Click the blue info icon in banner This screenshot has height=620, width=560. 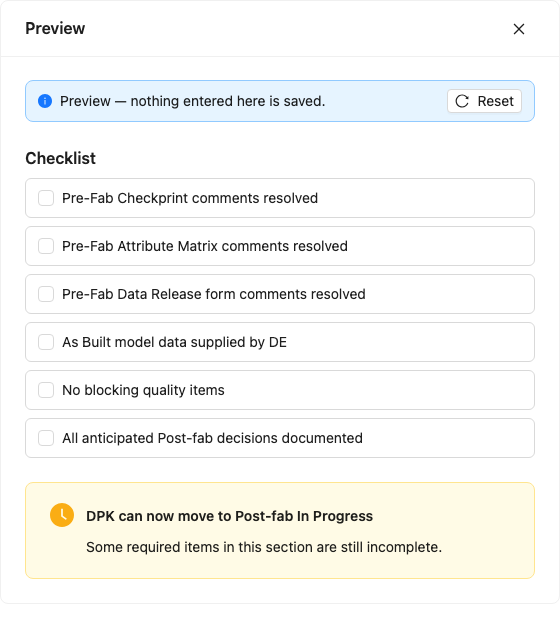pyautogui.click(x=45, y=101)
